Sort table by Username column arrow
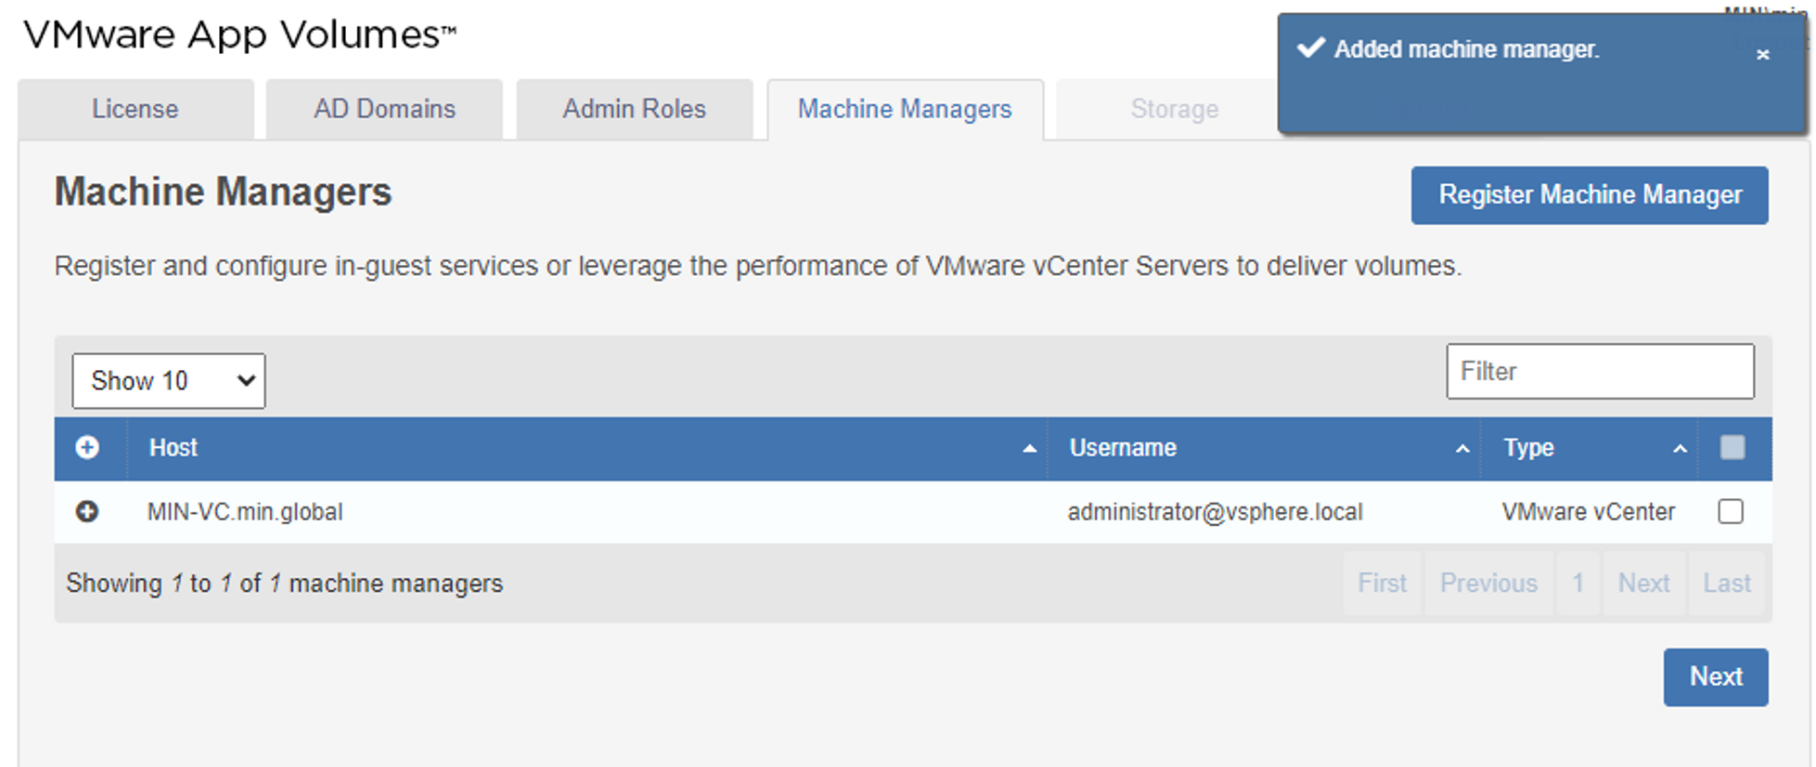This screenshot has height=767, width=1816. pos(1462,449)
